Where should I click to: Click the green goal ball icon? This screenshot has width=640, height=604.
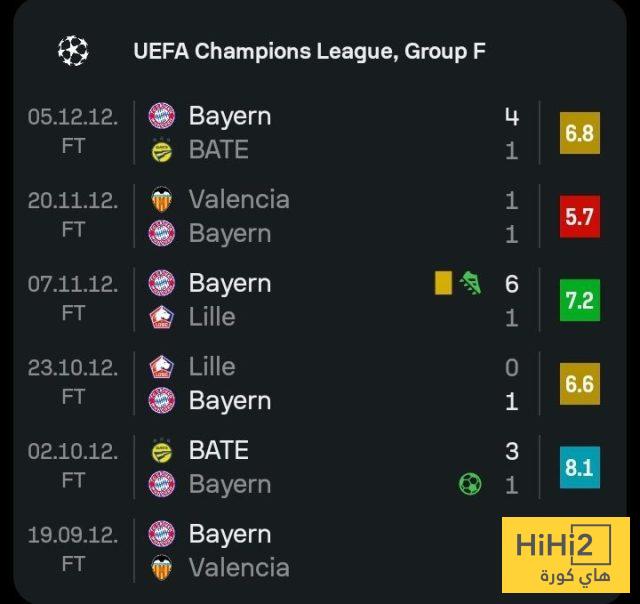pos(470,484)
